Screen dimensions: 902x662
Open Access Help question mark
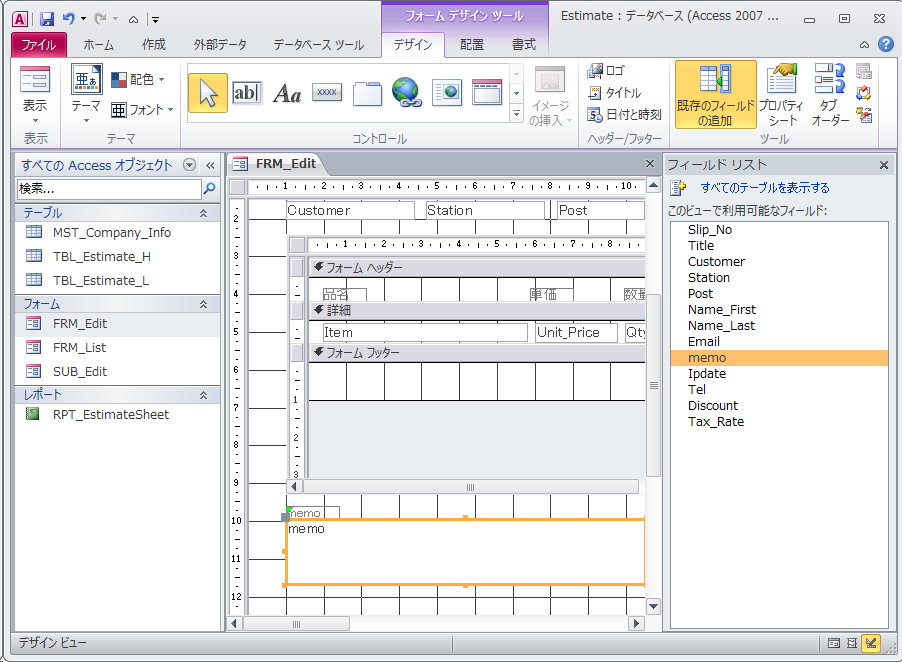pyautogui.click(x=886, y=44)
